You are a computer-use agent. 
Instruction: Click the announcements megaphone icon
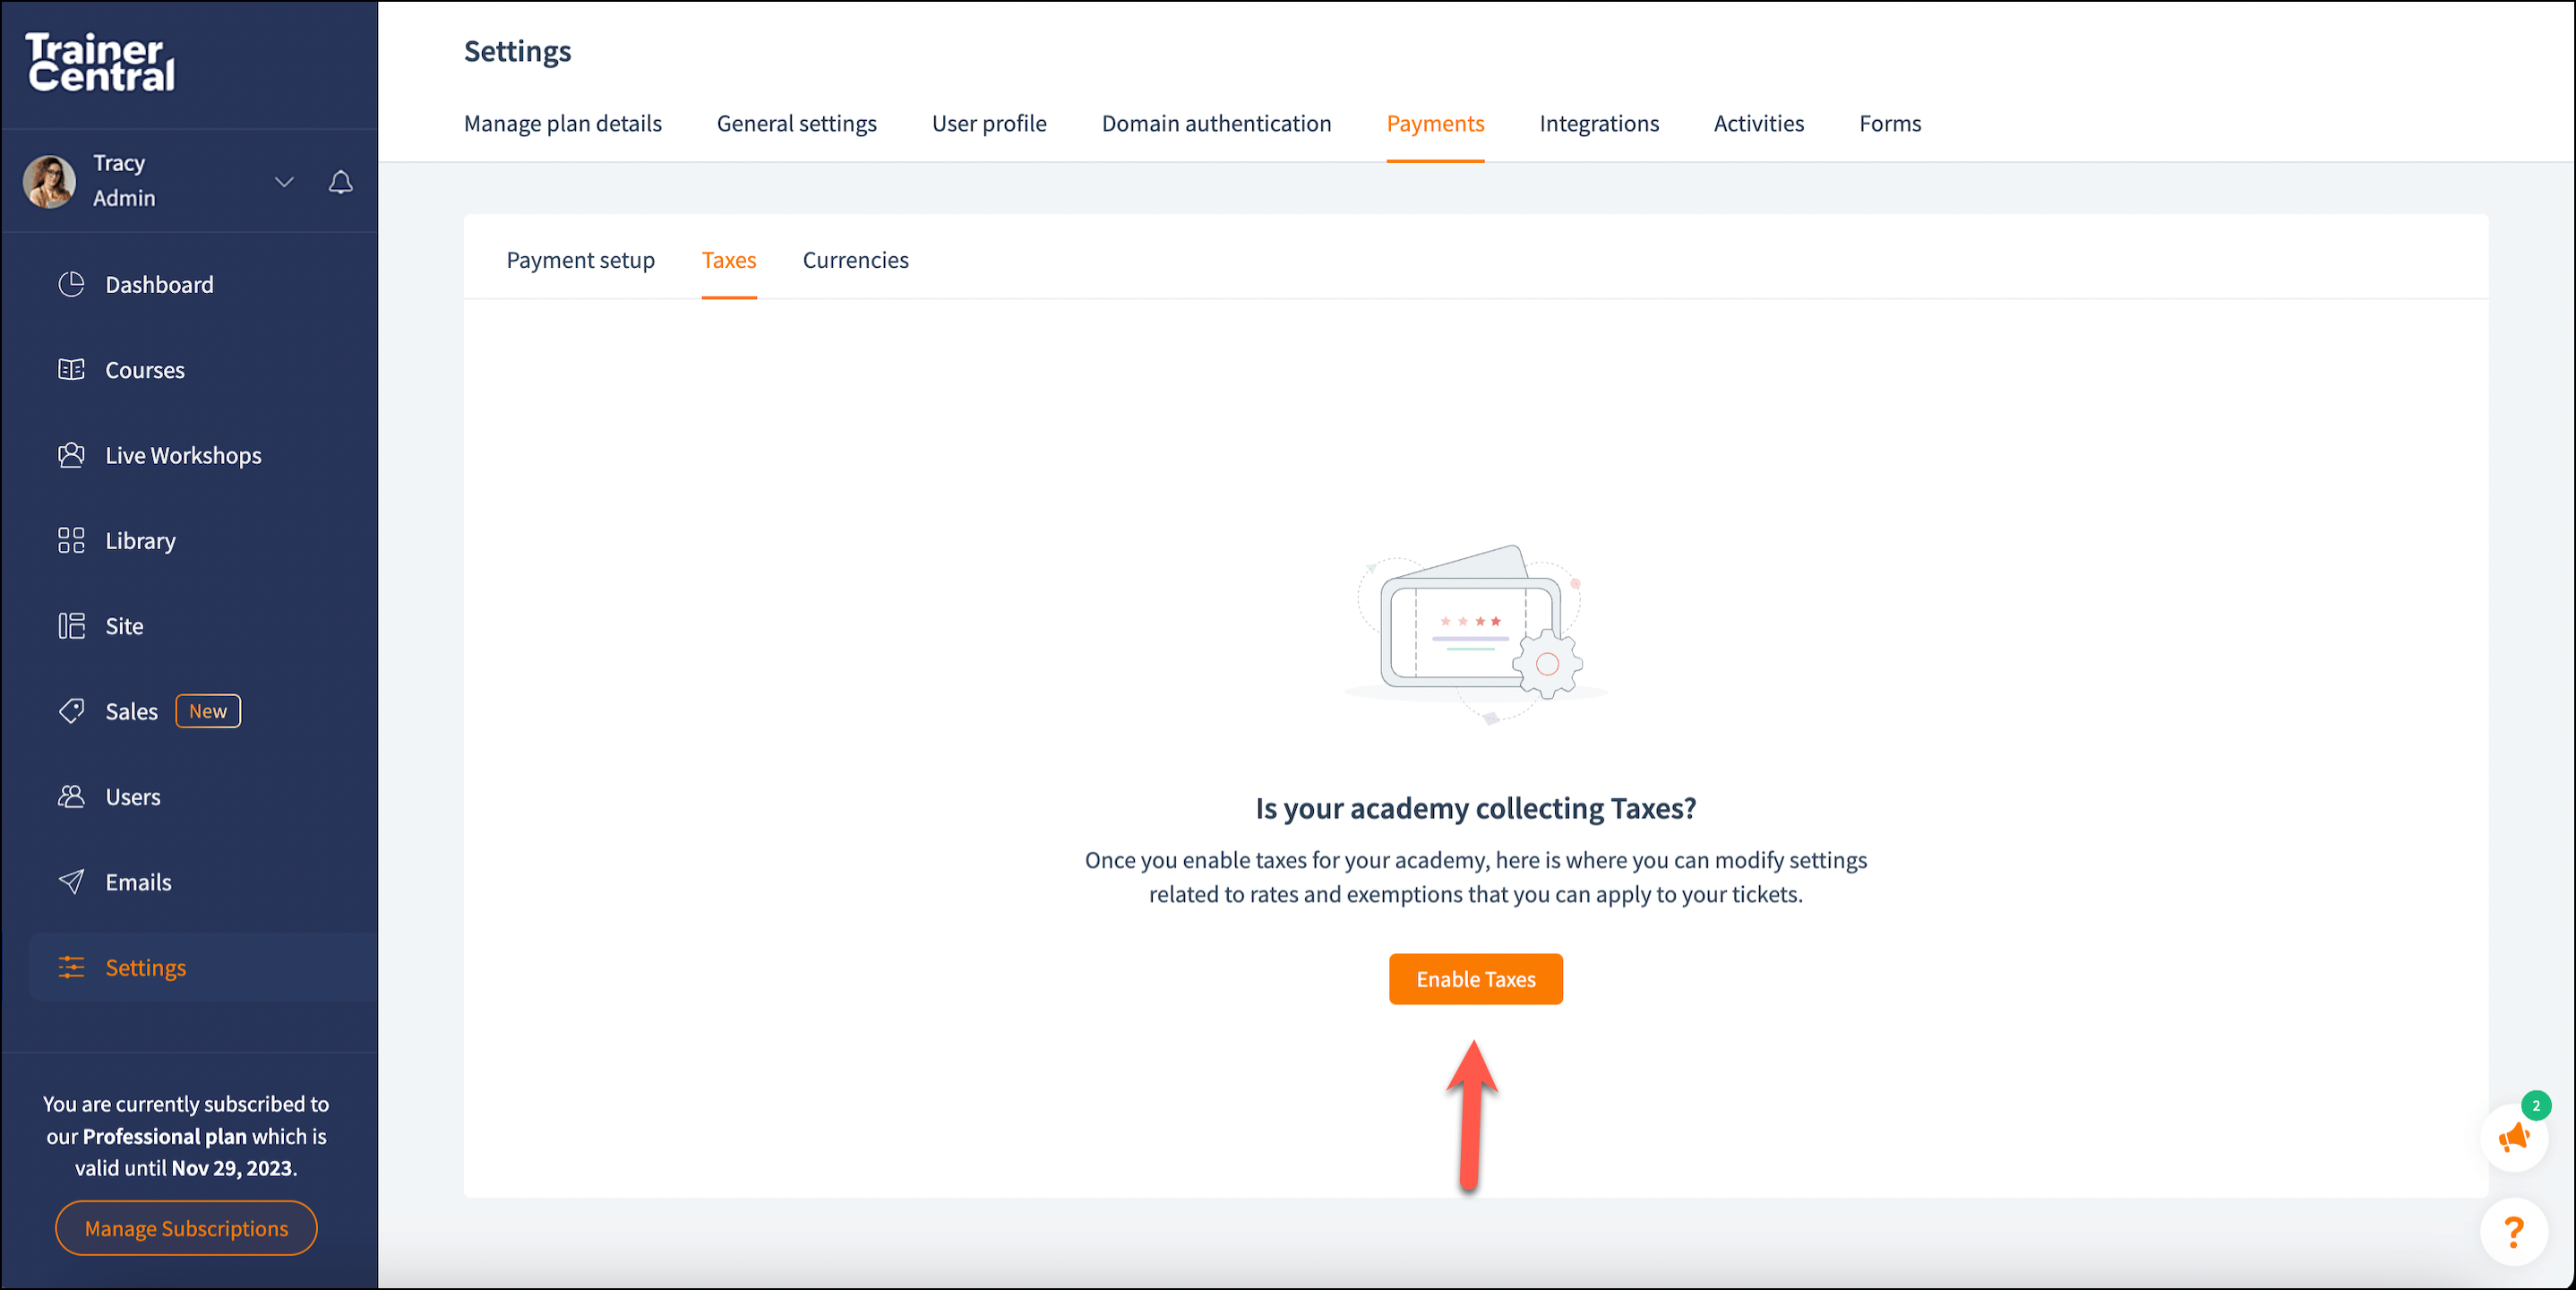coord(2513,1138)
